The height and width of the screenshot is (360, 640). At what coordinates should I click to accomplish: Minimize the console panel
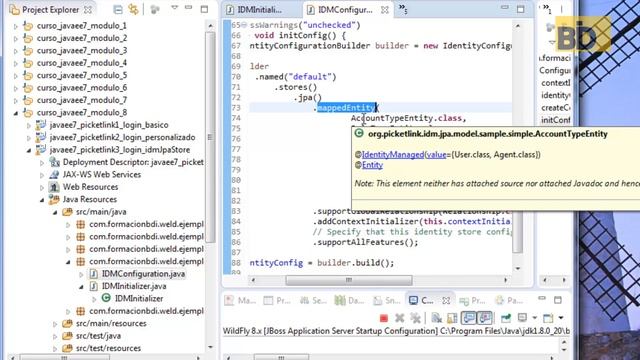click(x=542, y=299)
